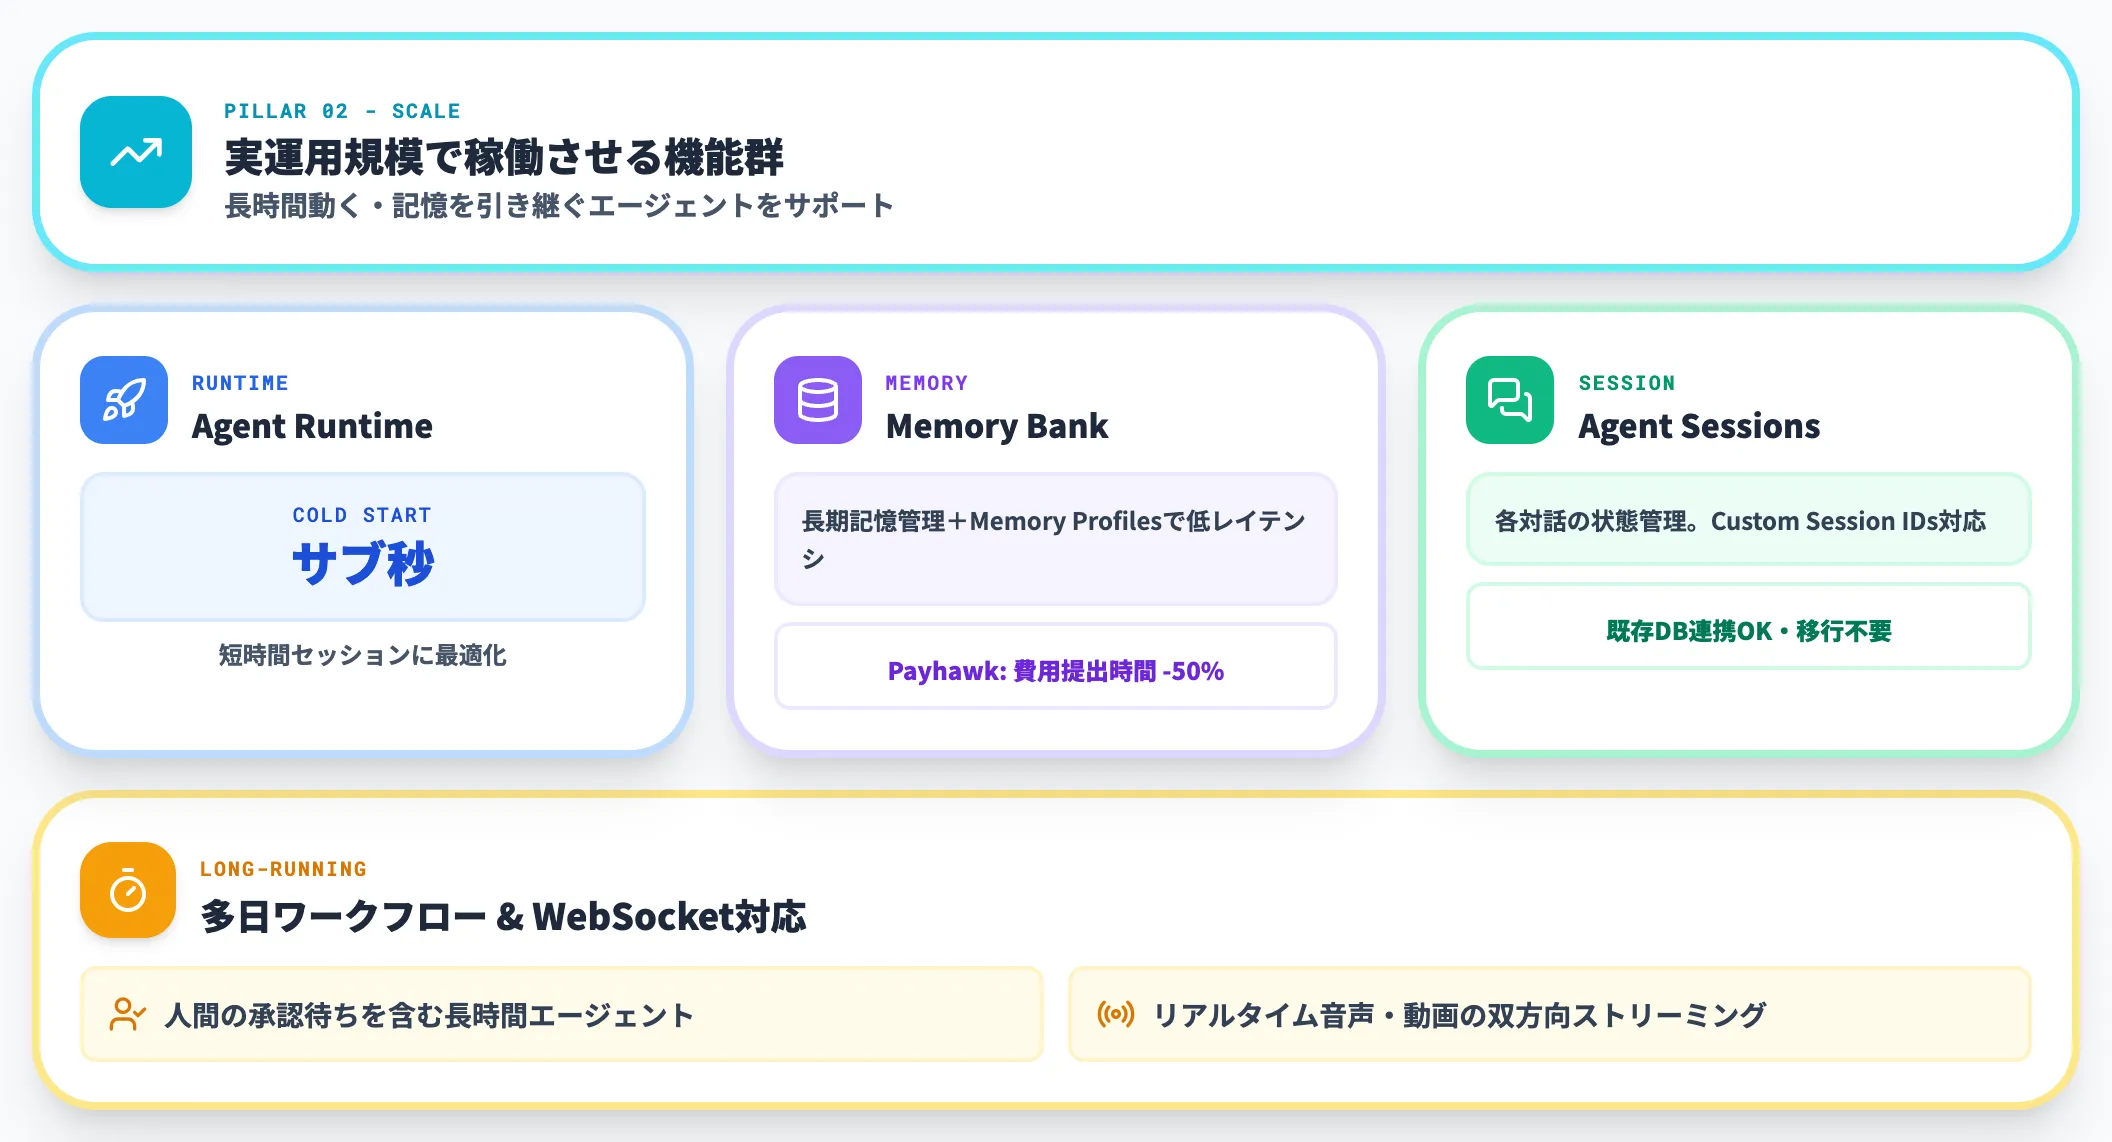Click the green chat bubbles Session icon

tap(1509, 400)
